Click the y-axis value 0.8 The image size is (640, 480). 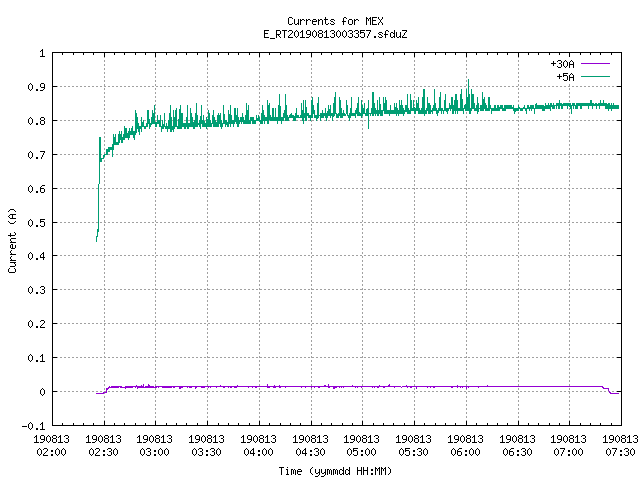click(x=36, y=121)
